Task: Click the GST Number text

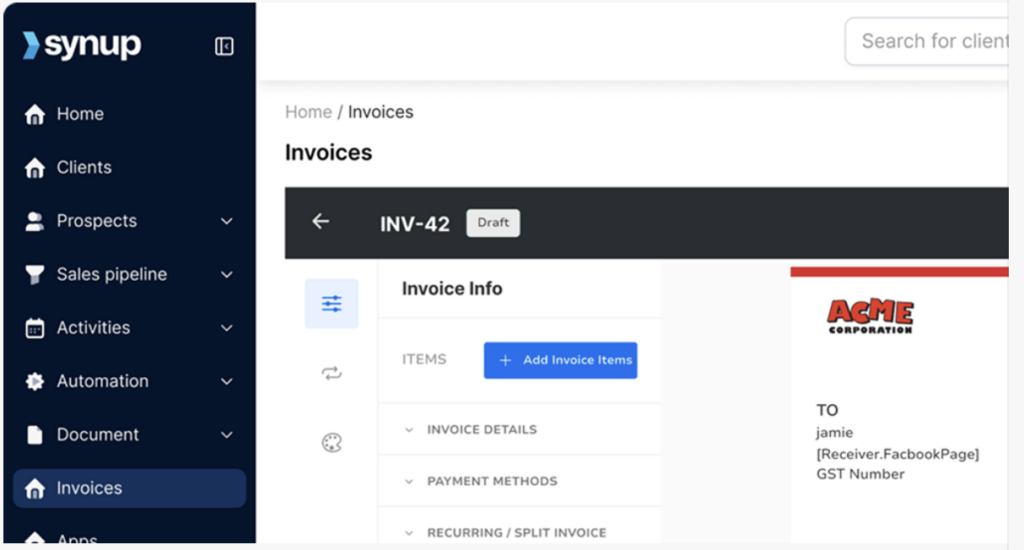Action: [x=860, y=474]
